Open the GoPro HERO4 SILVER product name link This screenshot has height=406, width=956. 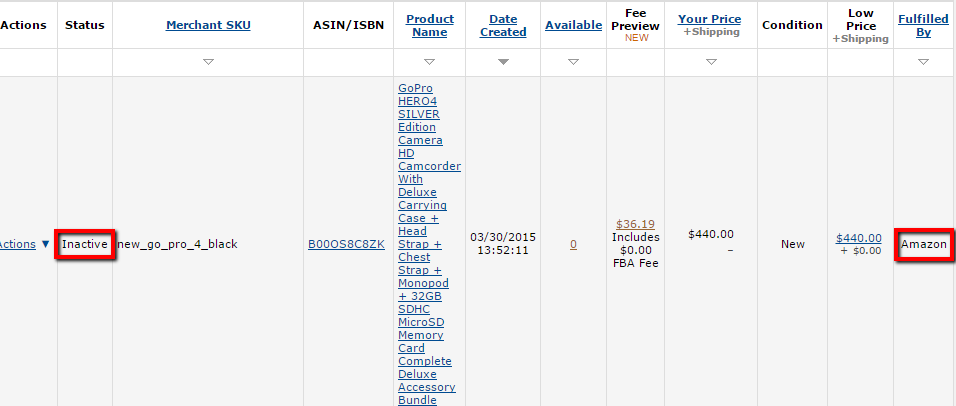(429, 244)
